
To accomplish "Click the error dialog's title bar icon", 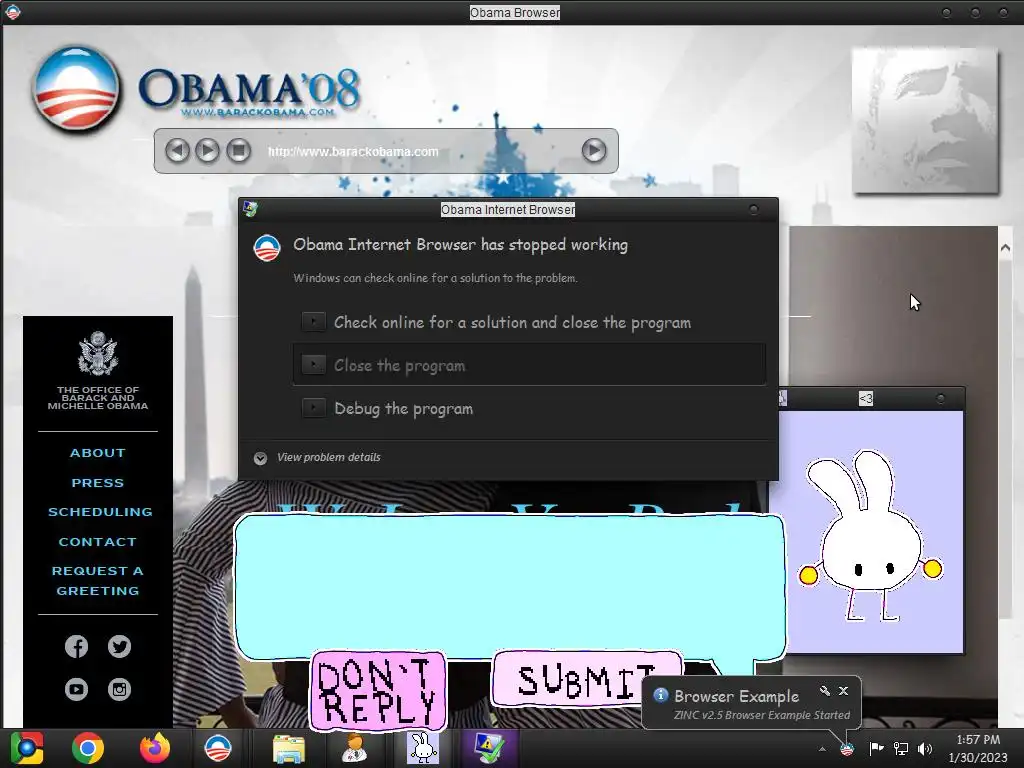I will click(x=250, y=209).
